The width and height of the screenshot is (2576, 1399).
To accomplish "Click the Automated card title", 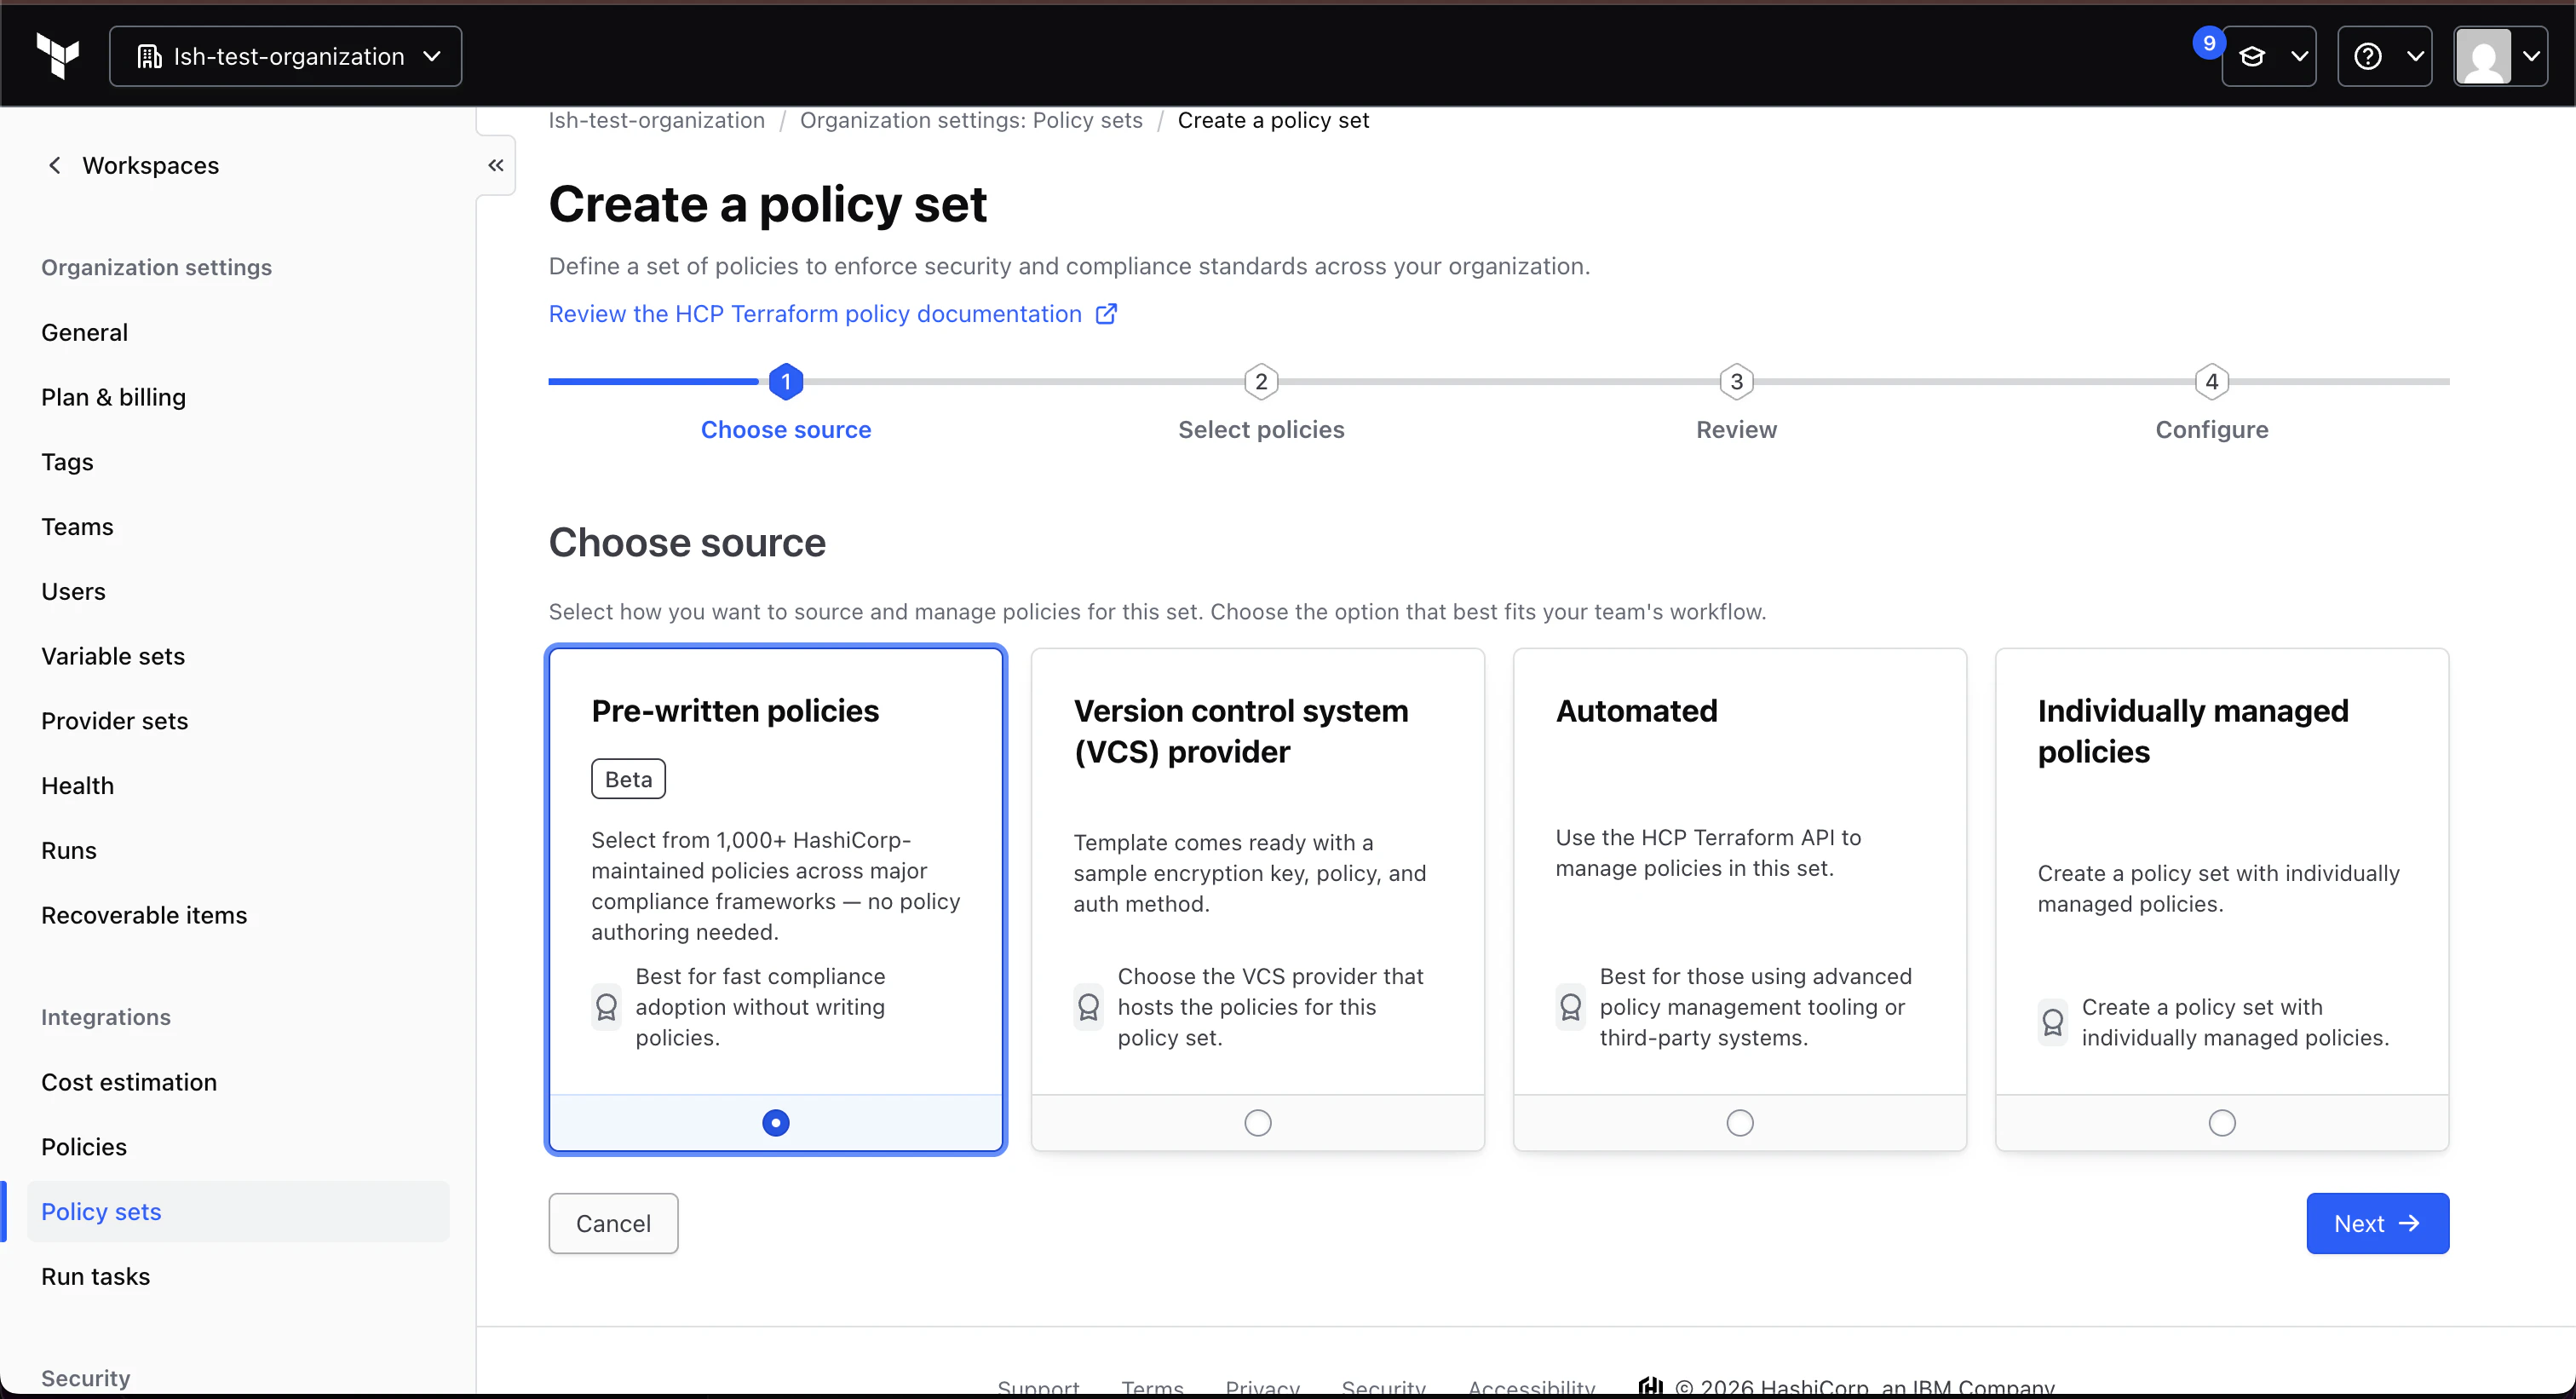I will click(x=1637, y=711).
